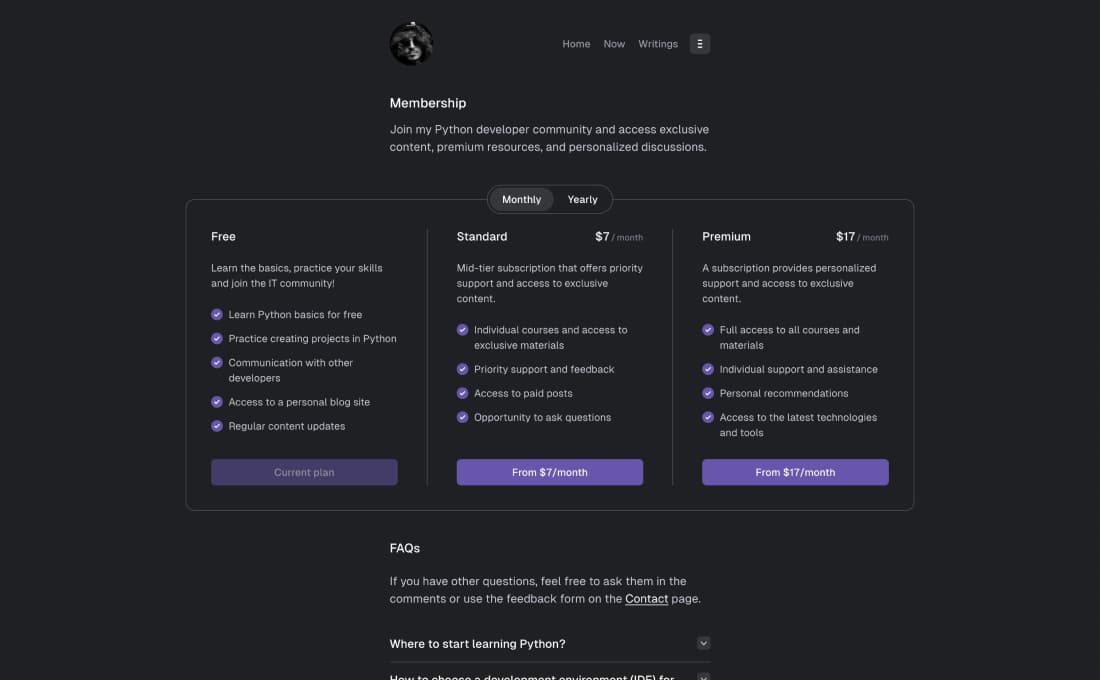Image resolution: width=1100 pixels, height=680 pixels.
Task: Select Monthly billing option
Action: (521, 200)
